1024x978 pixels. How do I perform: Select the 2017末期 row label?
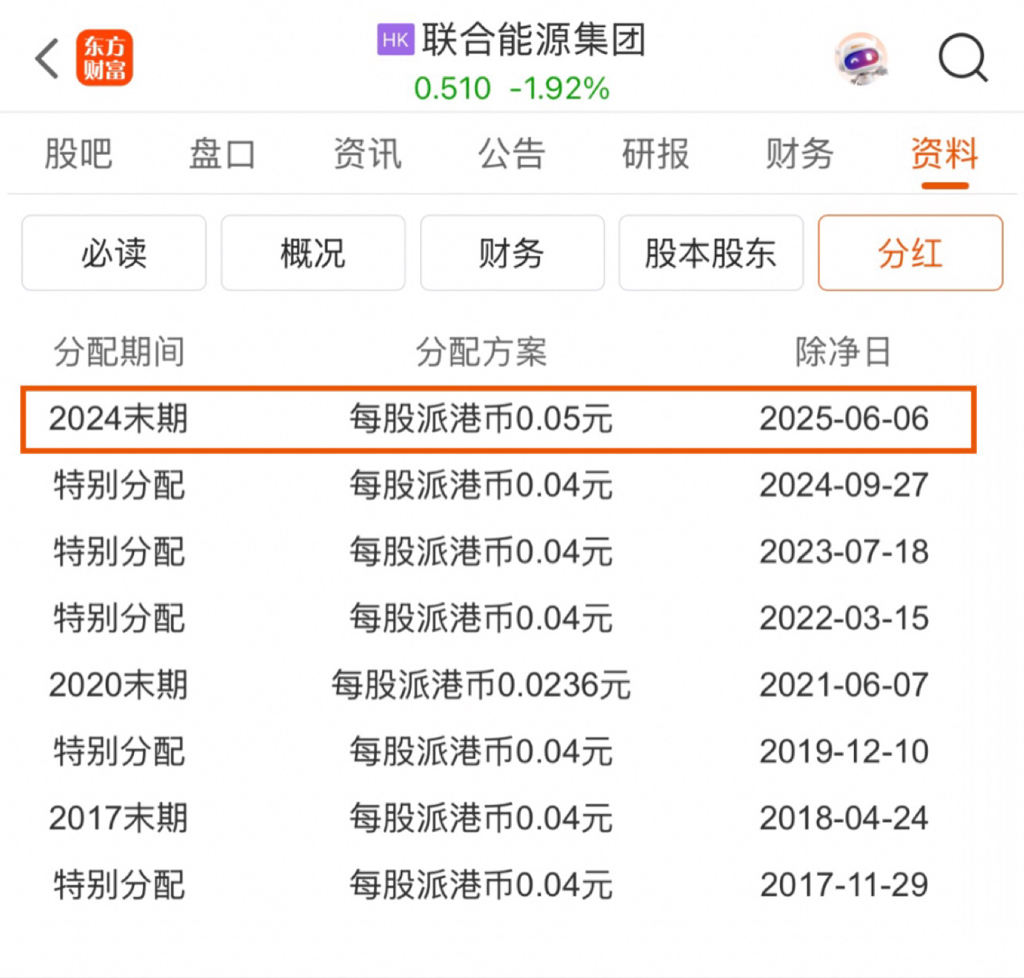118,818
